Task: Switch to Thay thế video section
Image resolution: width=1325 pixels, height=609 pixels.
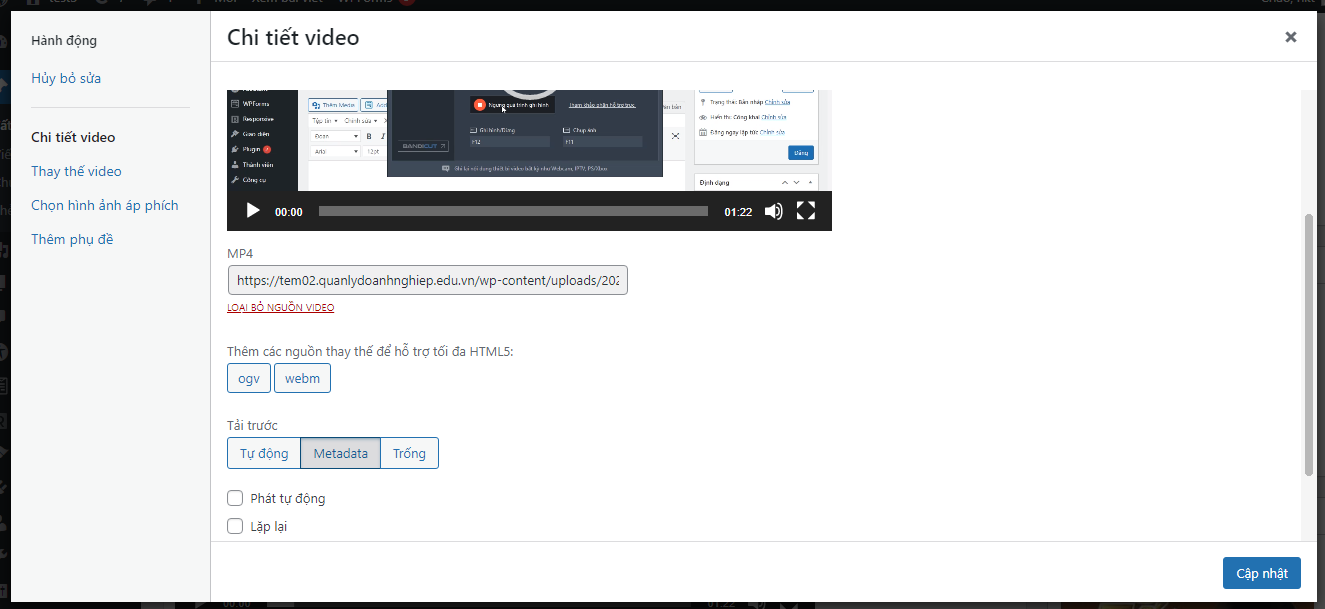Action: [x=76, y=171]
